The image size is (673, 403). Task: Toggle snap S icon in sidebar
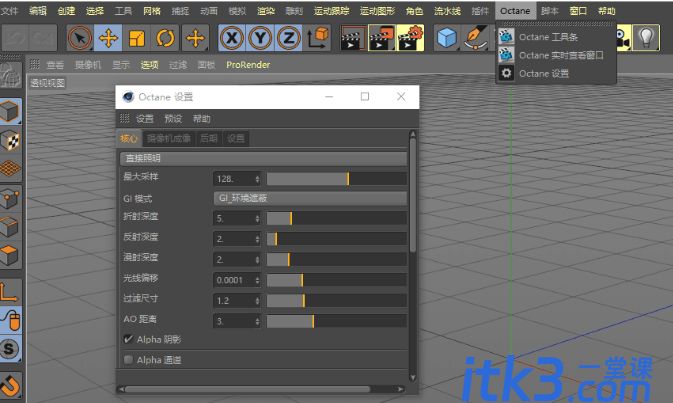pos(10,348)
